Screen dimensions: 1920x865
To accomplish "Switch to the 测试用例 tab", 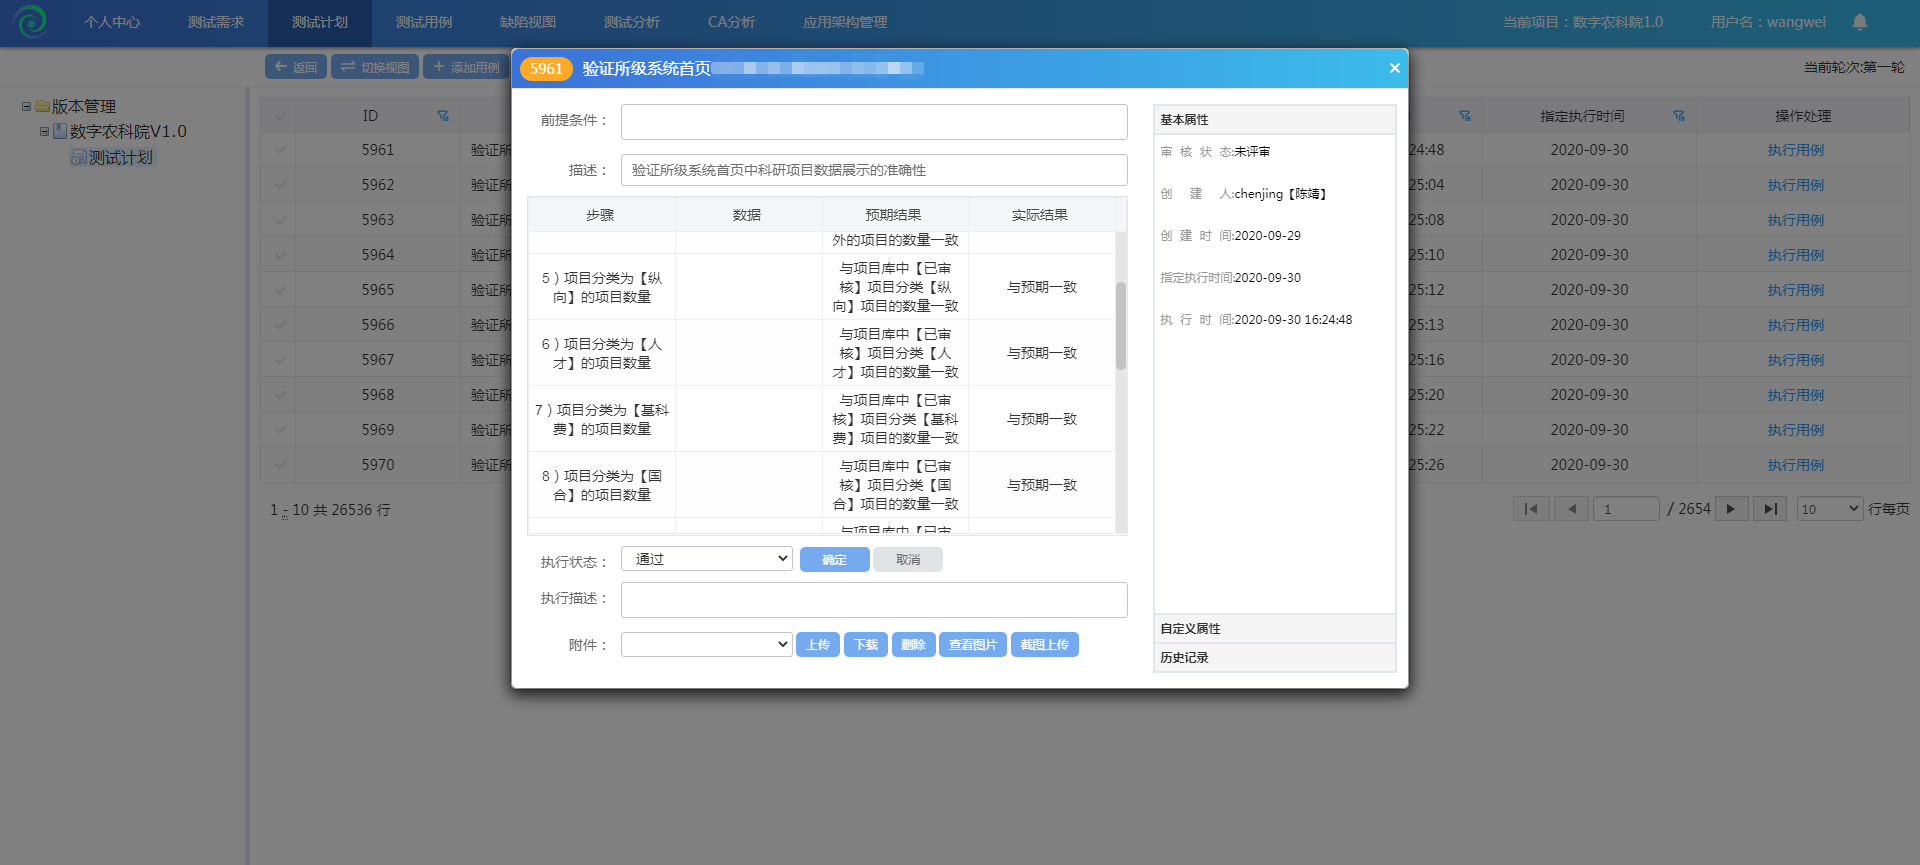I will click(x=423, y=22).
